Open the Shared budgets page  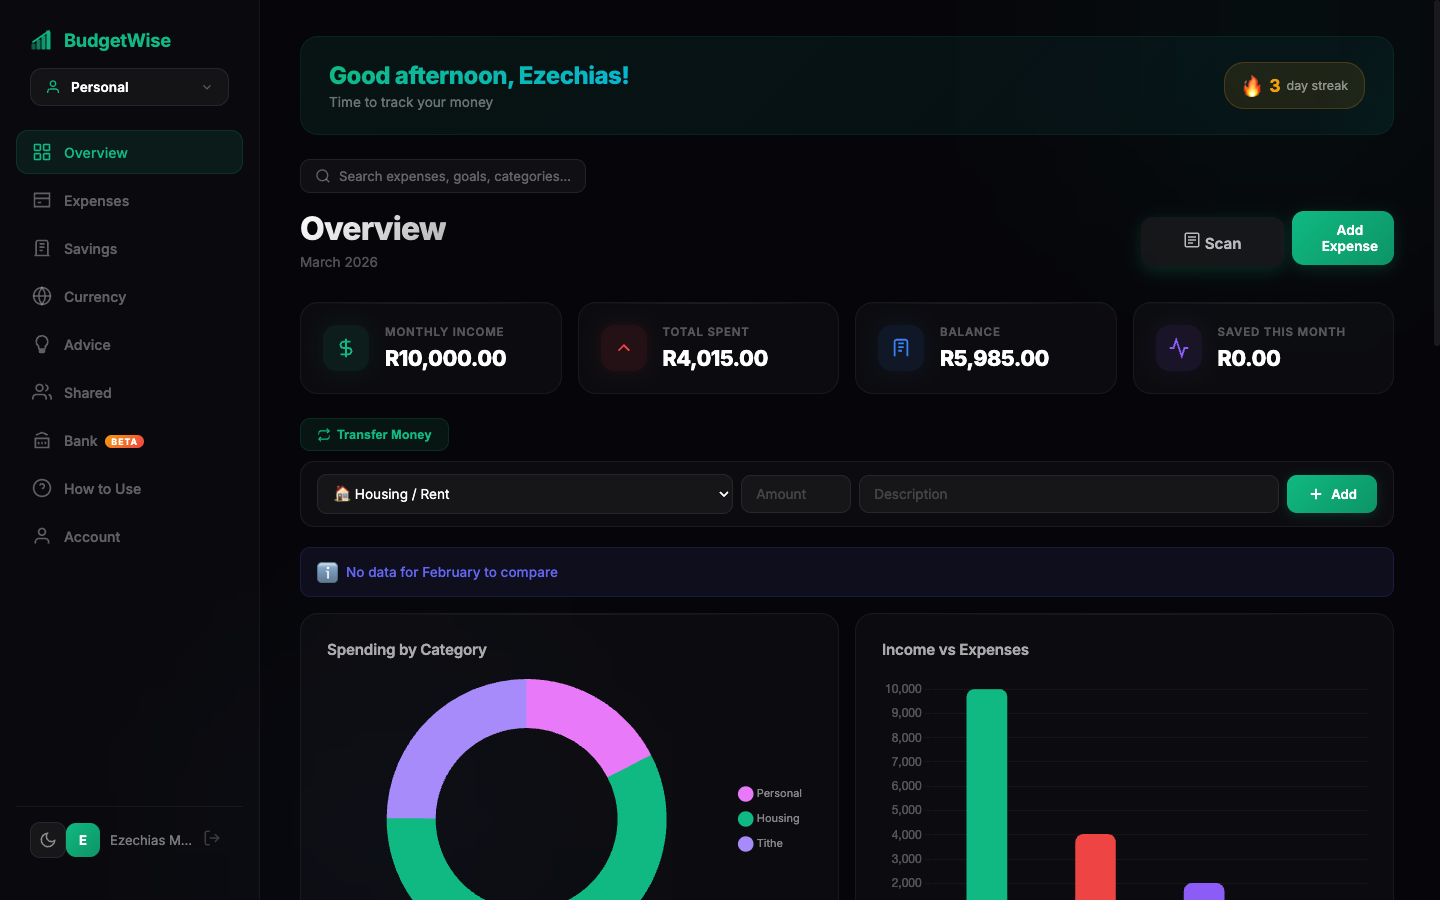pos(129,392)
